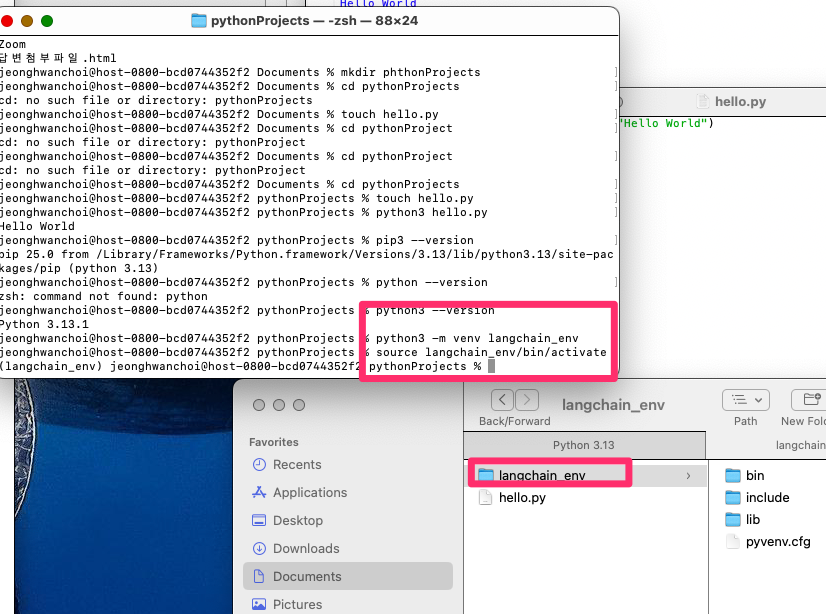
Task: Click the Forward arrow in Finder toolbar
Action: click(x=527, y=400)
